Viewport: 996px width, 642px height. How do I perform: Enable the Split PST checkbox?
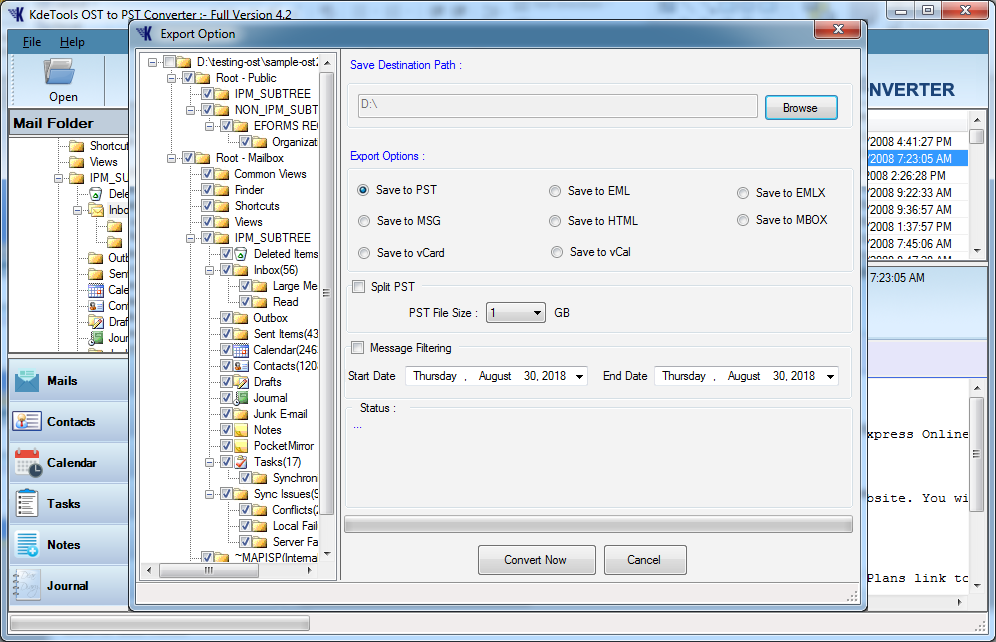click(x=359, y=286)
